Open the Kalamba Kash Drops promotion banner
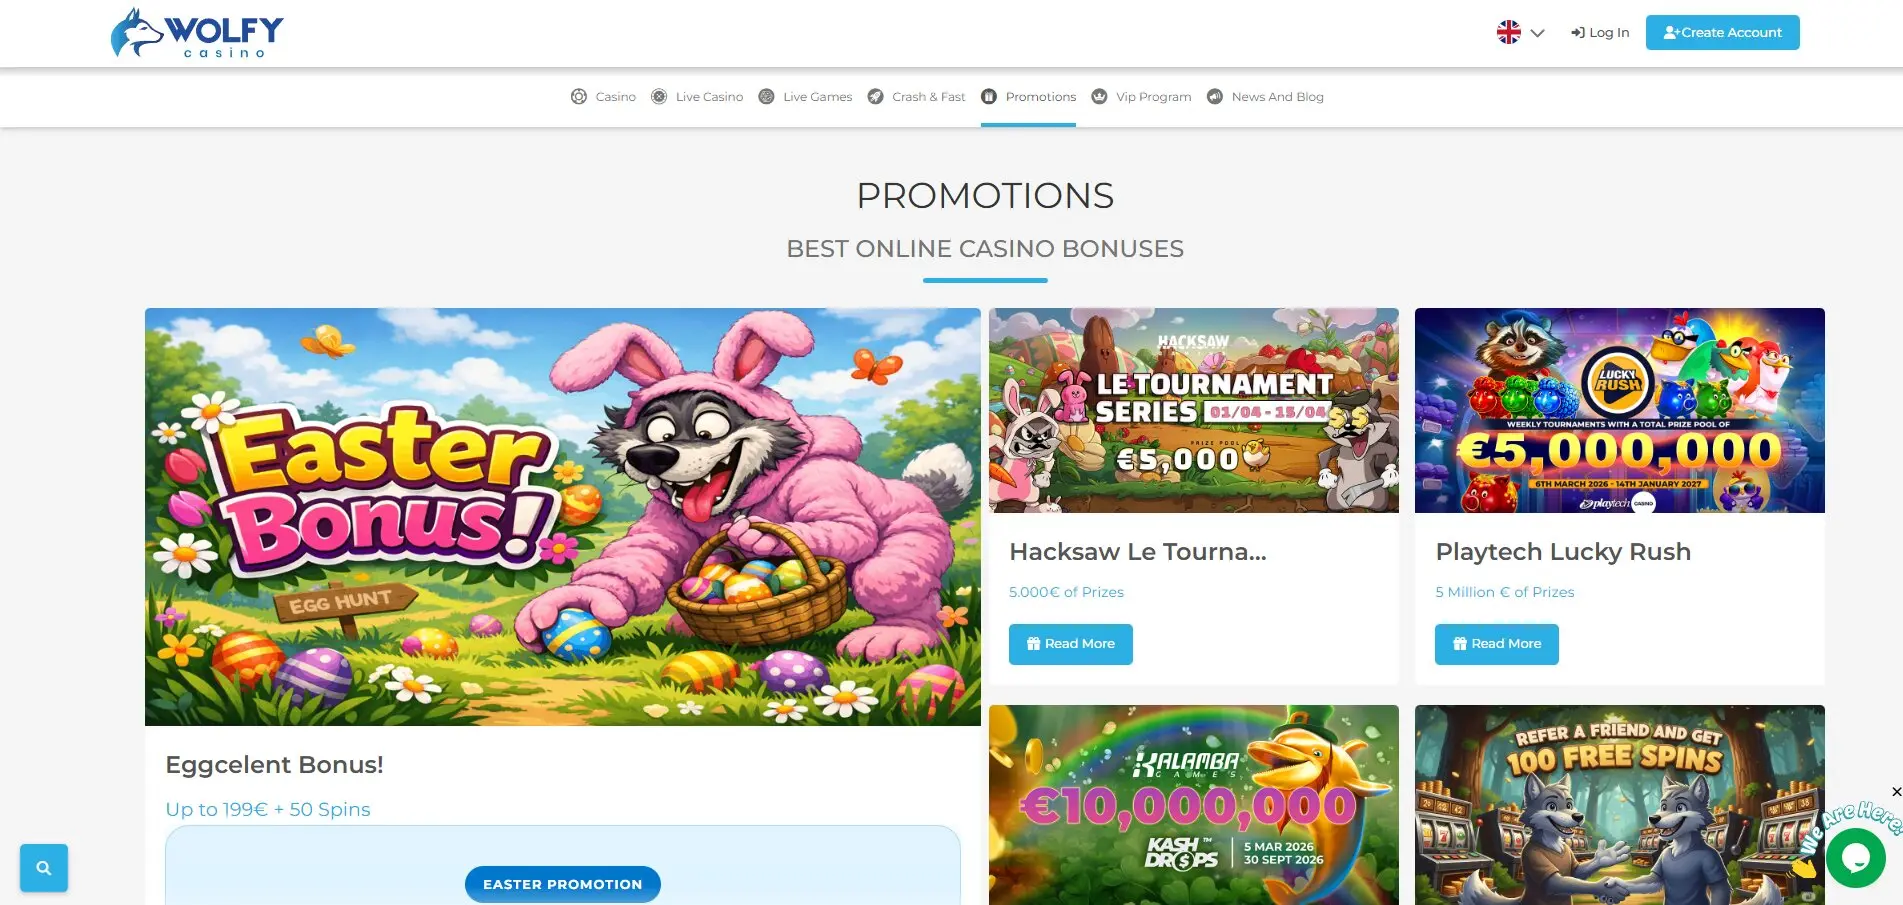 coord(1193,805)
